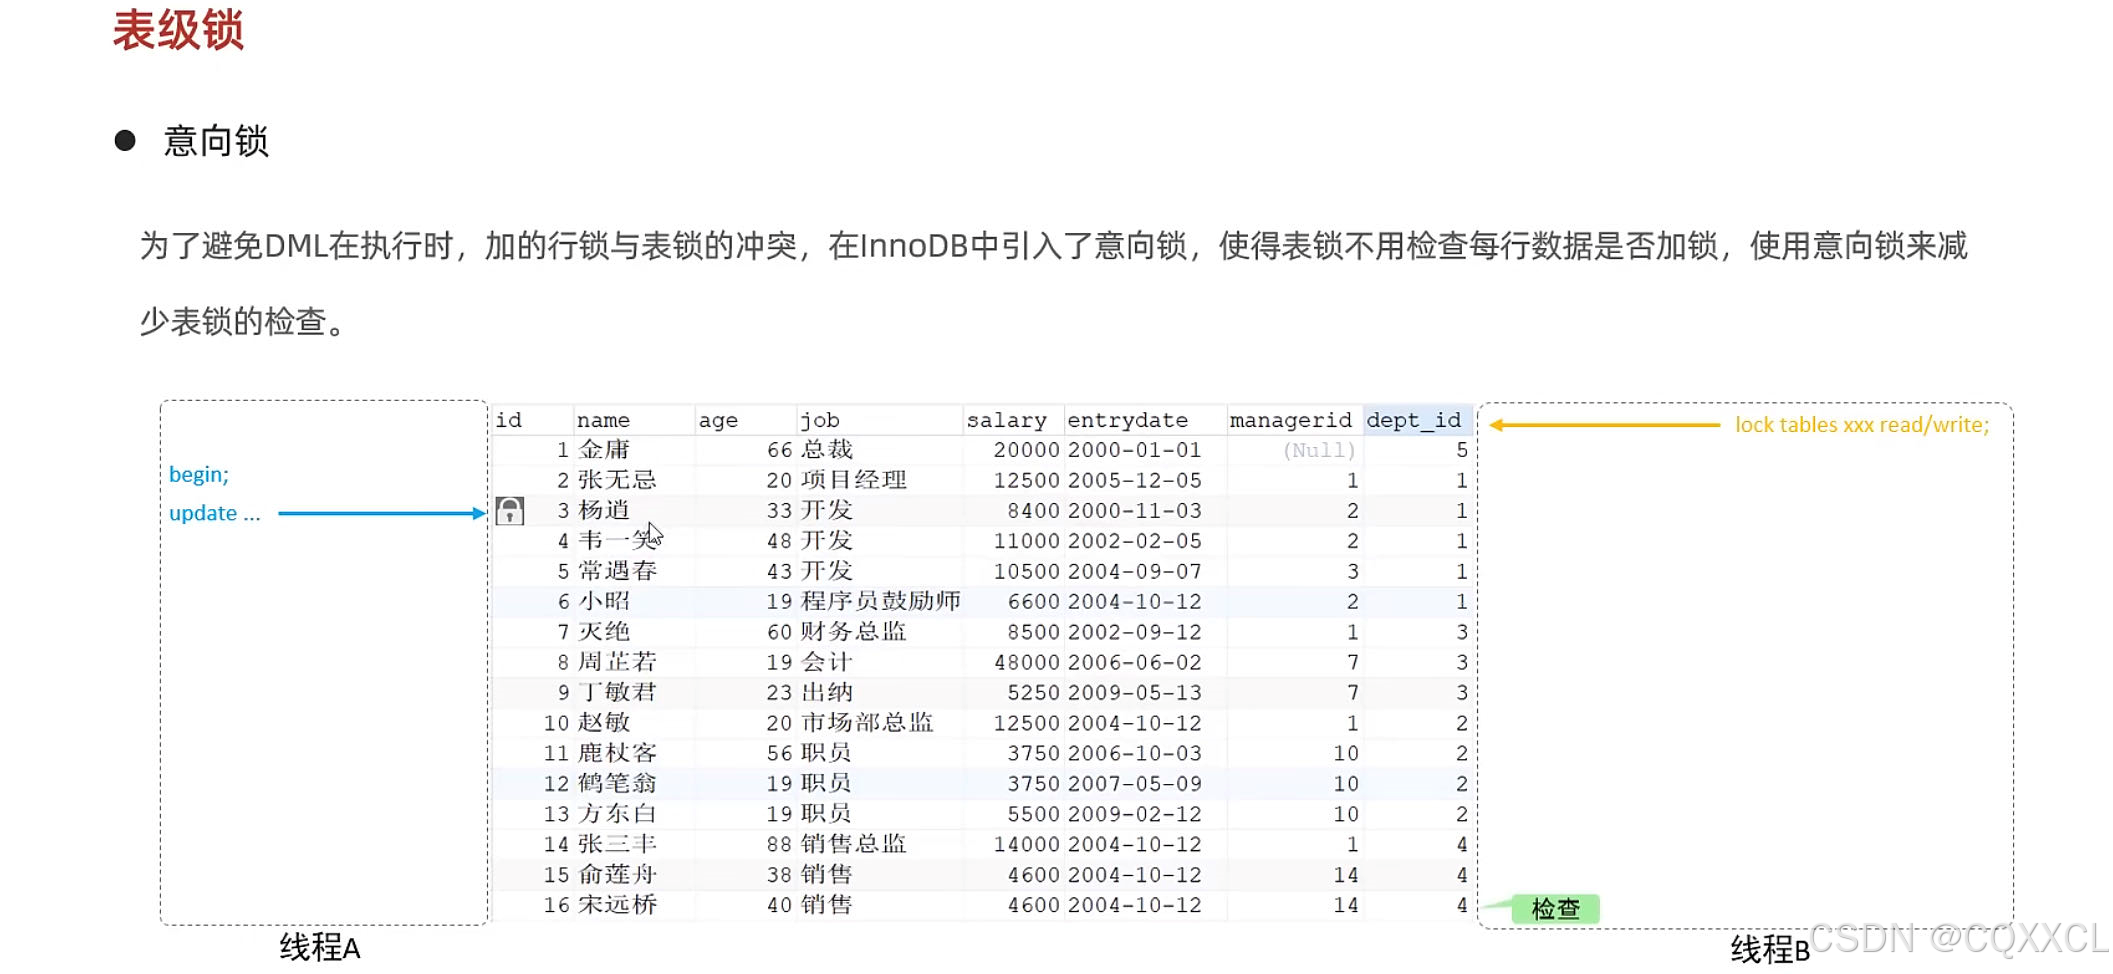Click the 'update ...' statement in 线程A
Screen dimensions: 2113x974
215,513
